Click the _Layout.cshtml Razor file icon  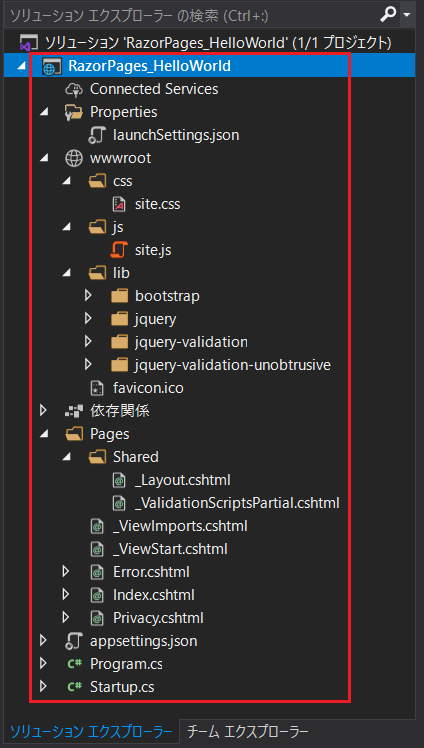point(119,480)
